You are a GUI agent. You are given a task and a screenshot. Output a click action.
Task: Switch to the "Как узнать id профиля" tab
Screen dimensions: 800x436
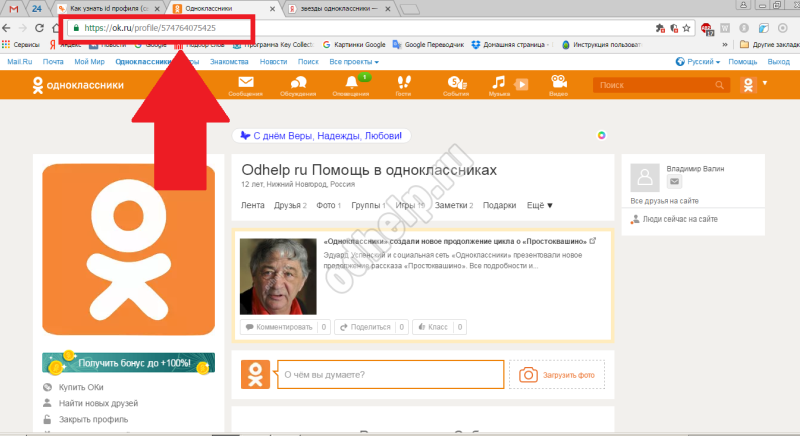(109, 9)
